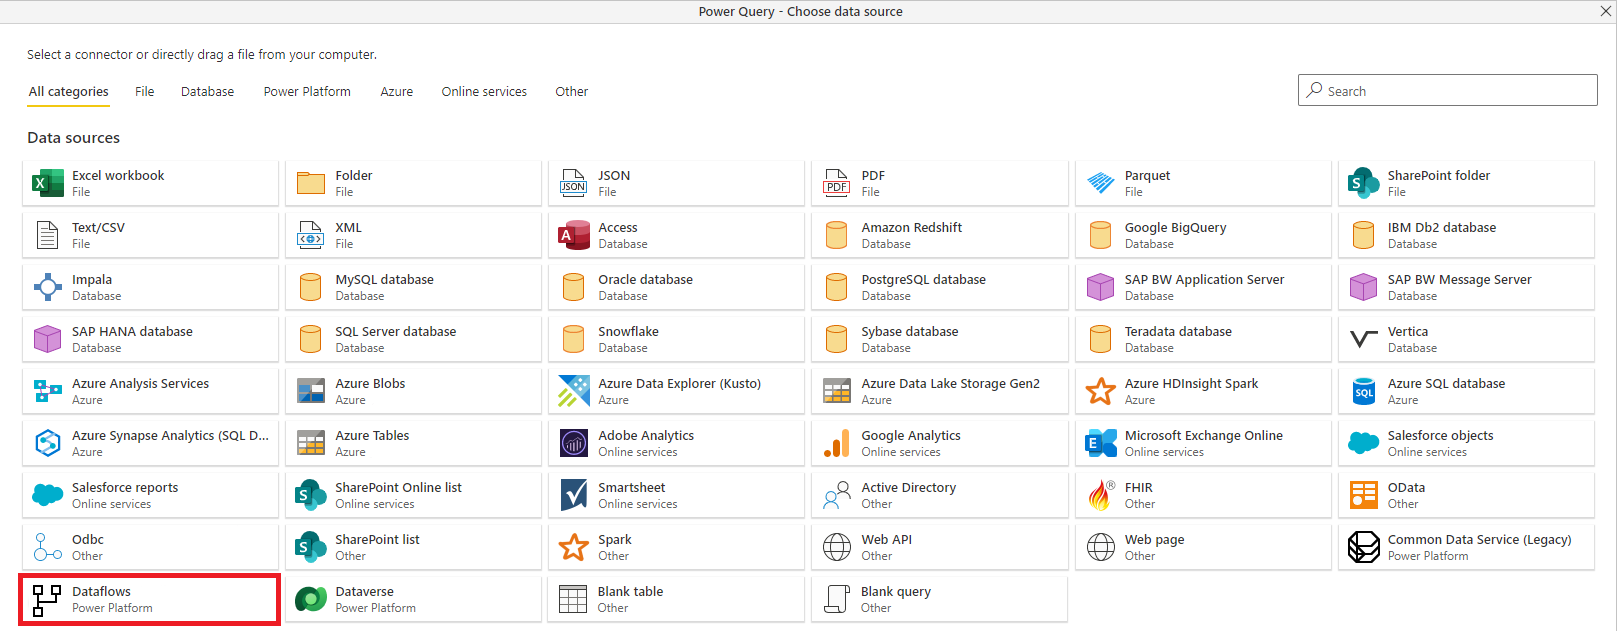
Task: Click the FHIR flame icon
Action: pos(1100,495)
